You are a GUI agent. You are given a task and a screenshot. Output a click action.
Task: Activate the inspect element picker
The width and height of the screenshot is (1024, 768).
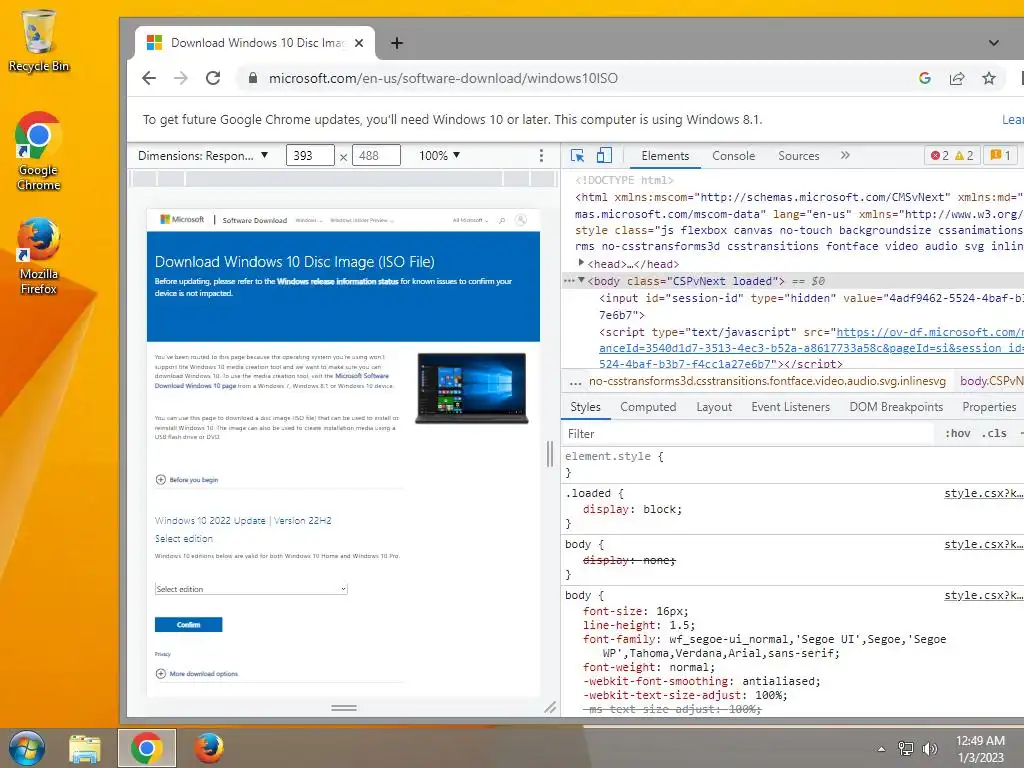[x=577, y=155]
